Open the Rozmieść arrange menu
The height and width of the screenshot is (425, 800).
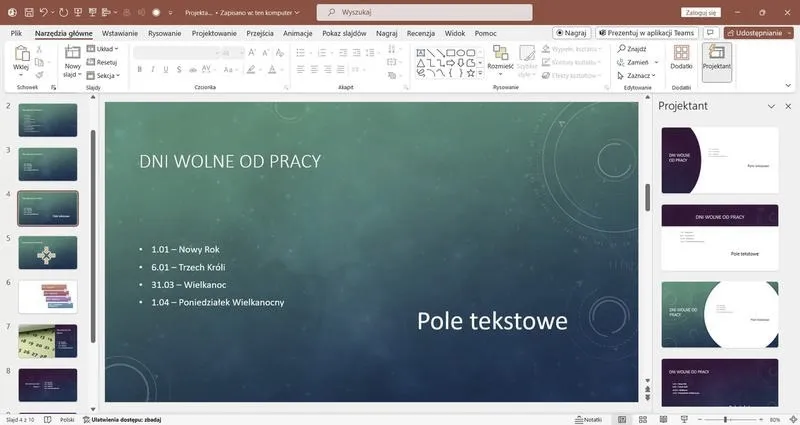click(500, 61)
